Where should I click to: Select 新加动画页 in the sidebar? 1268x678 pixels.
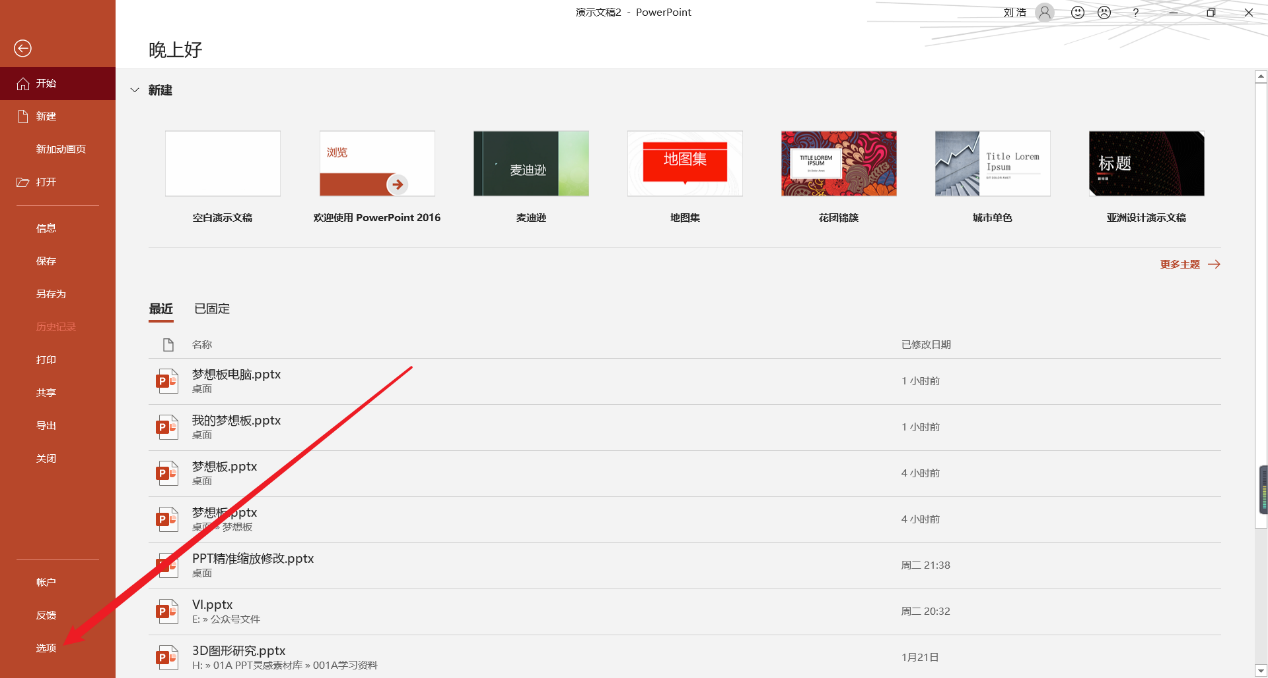58,149
